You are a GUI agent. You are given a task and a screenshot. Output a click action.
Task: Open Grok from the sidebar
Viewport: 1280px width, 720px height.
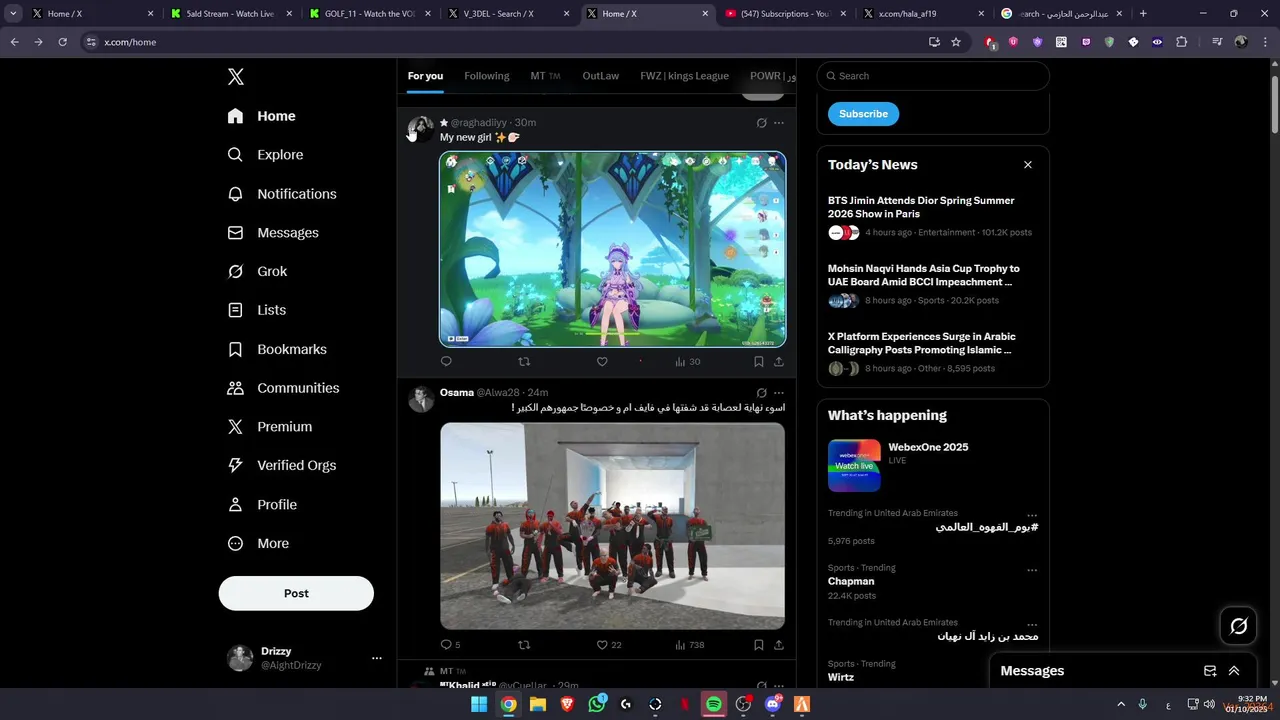257,271
